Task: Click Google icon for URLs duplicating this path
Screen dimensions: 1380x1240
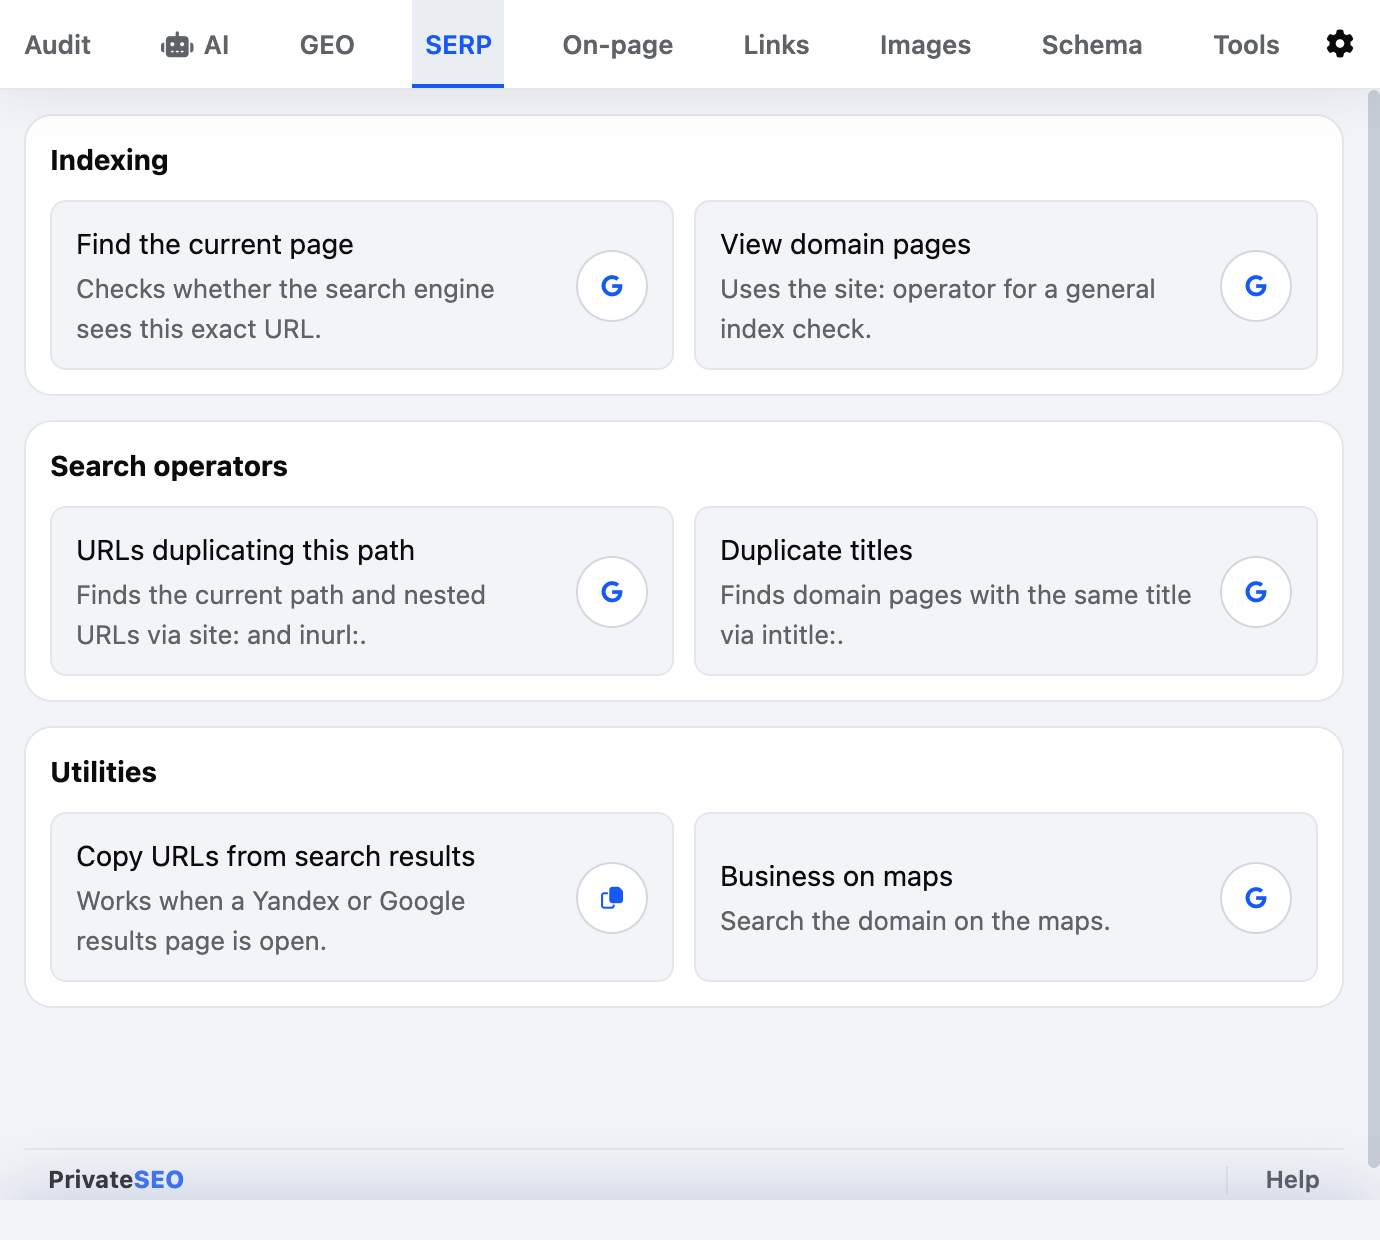Action: (x=612, y=592)
